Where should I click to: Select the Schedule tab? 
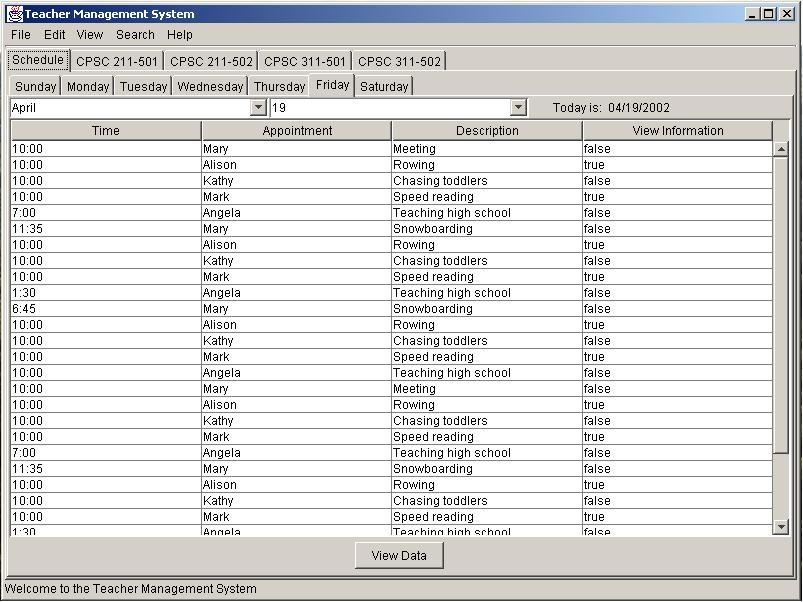(37, 60)
